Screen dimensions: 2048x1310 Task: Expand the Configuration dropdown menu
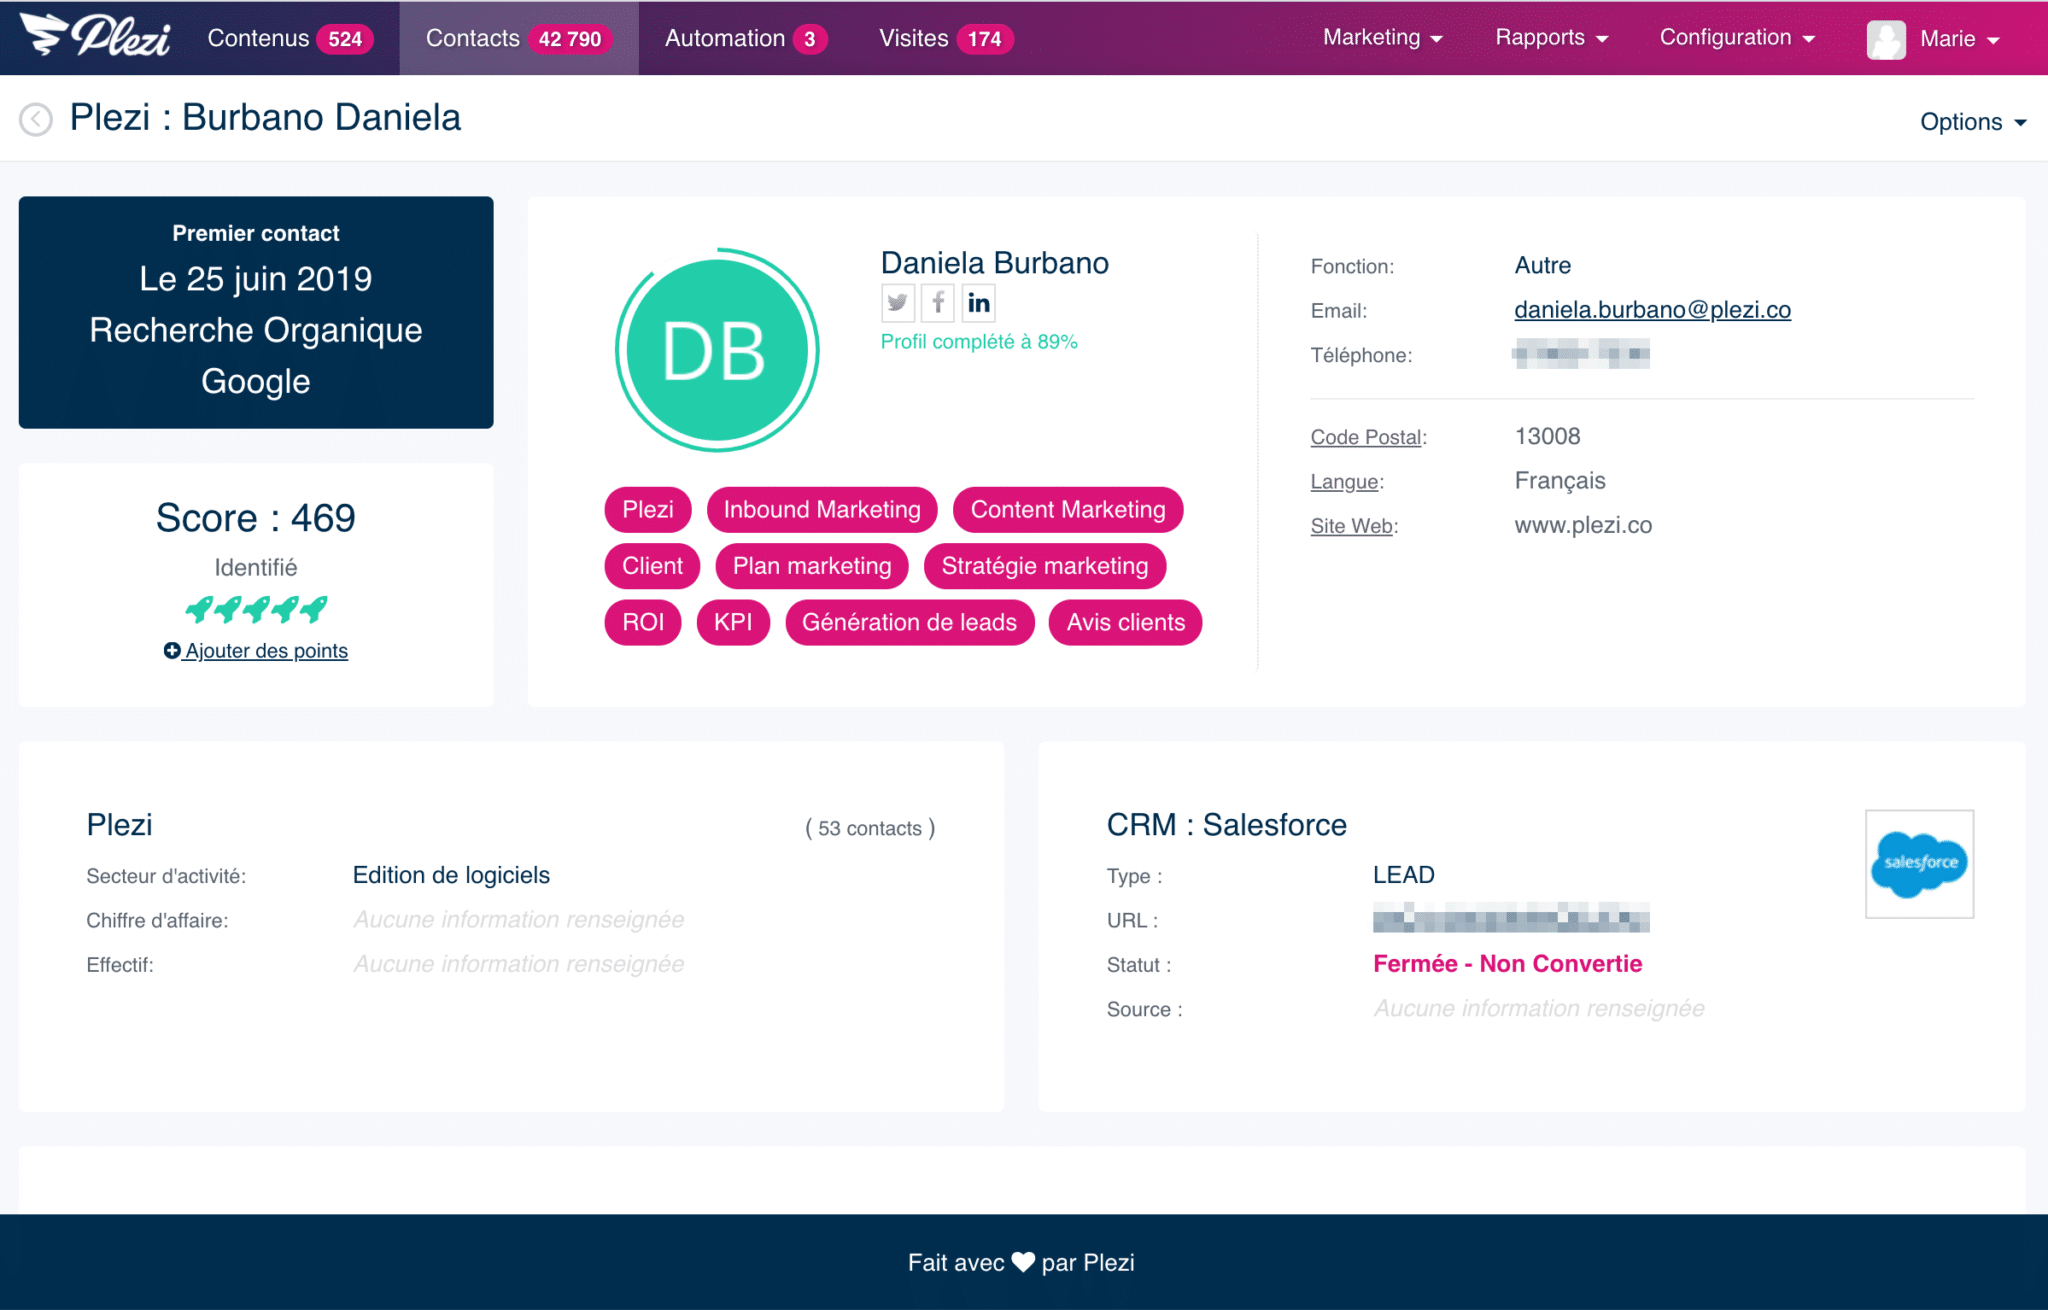point(1738,38)
